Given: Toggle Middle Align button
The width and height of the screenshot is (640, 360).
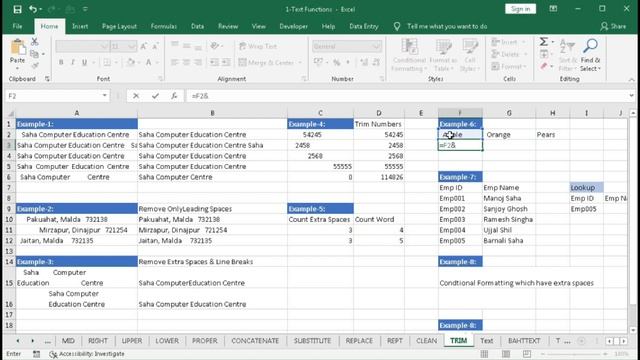Looking at the screenshot, I should (187, 46).
